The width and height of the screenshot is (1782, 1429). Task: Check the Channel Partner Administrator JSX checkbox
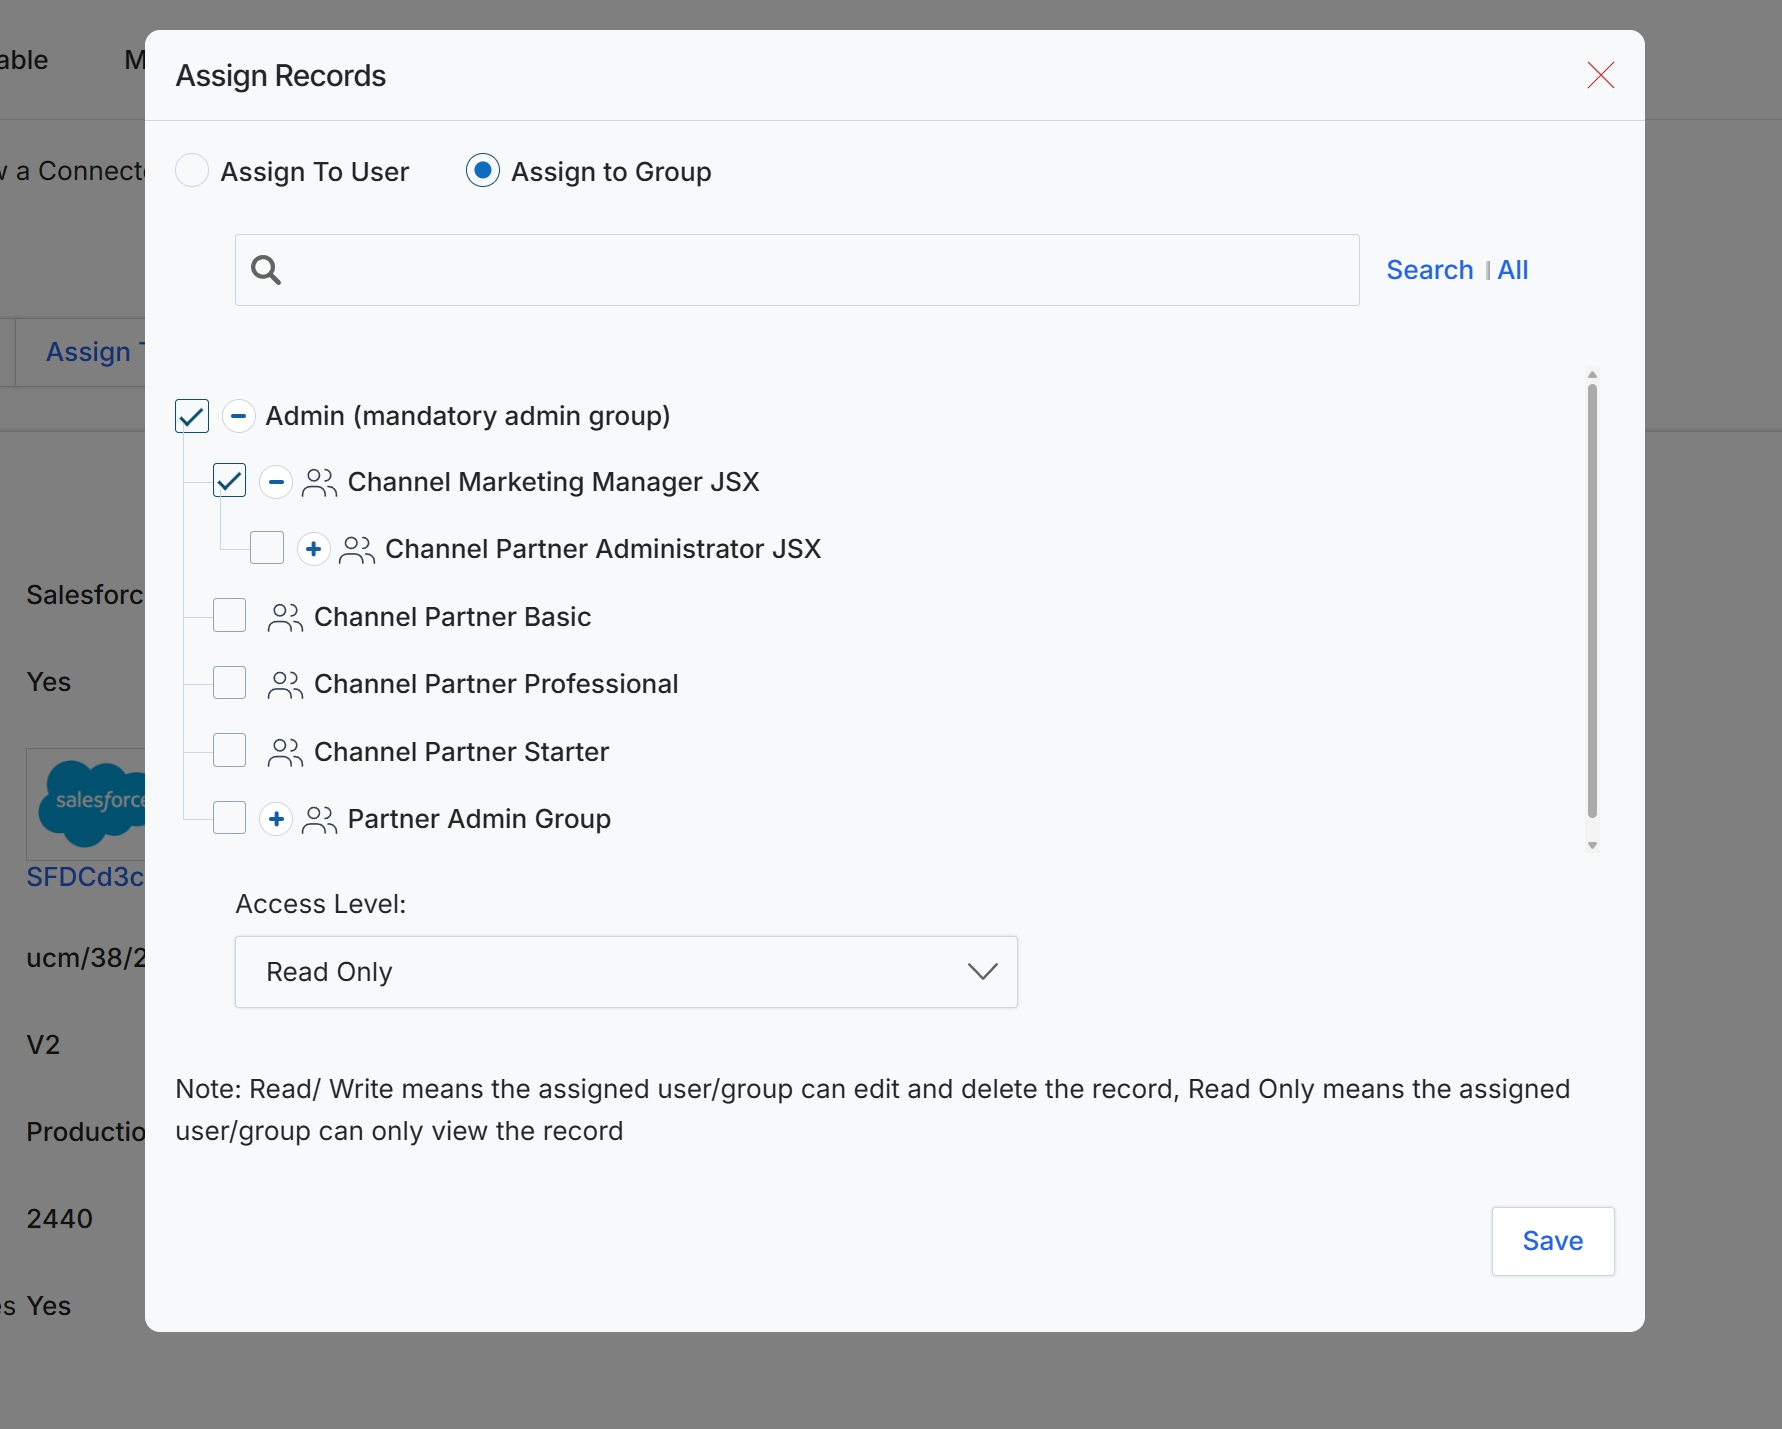coord(267,548)
